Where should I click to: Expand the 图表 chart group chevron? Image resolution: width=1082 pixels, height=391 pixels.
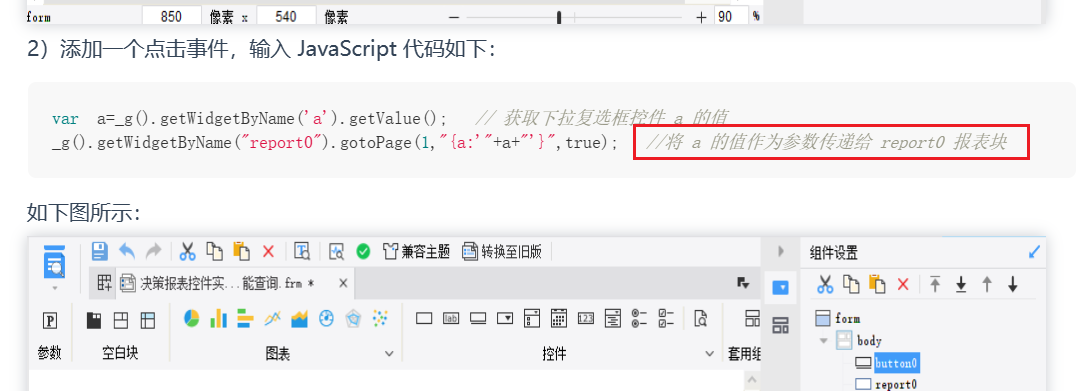click(x=389, y=354)
